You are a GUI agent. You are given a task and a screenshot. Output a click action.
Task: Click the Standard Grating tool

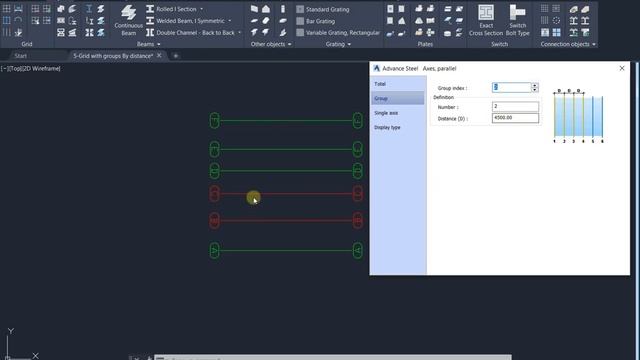tap(323, 9)
